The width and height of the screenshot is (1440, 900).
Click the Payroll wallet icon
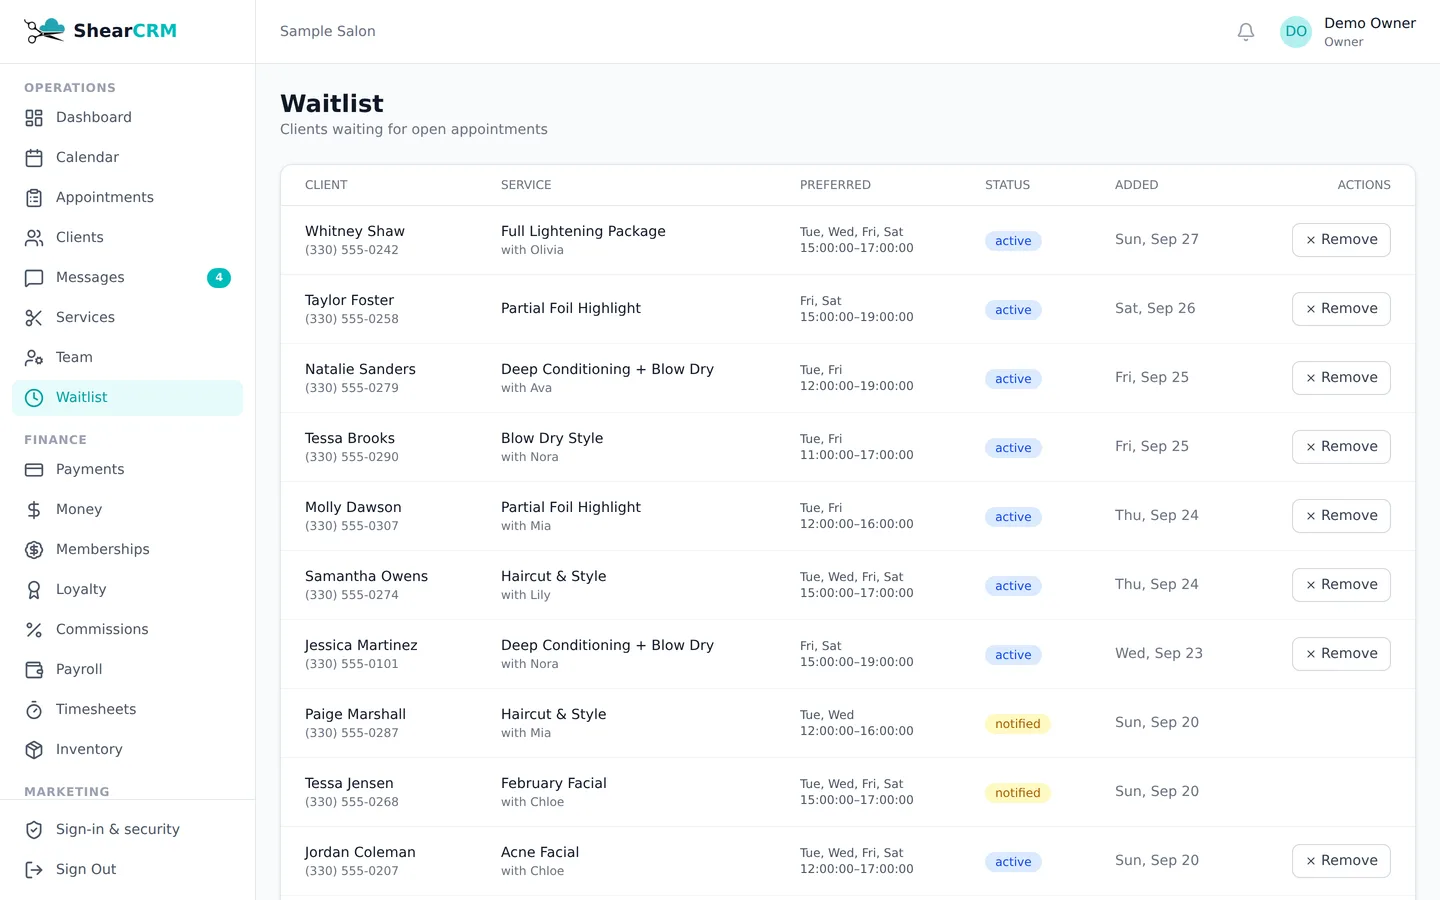pos(34,670)
